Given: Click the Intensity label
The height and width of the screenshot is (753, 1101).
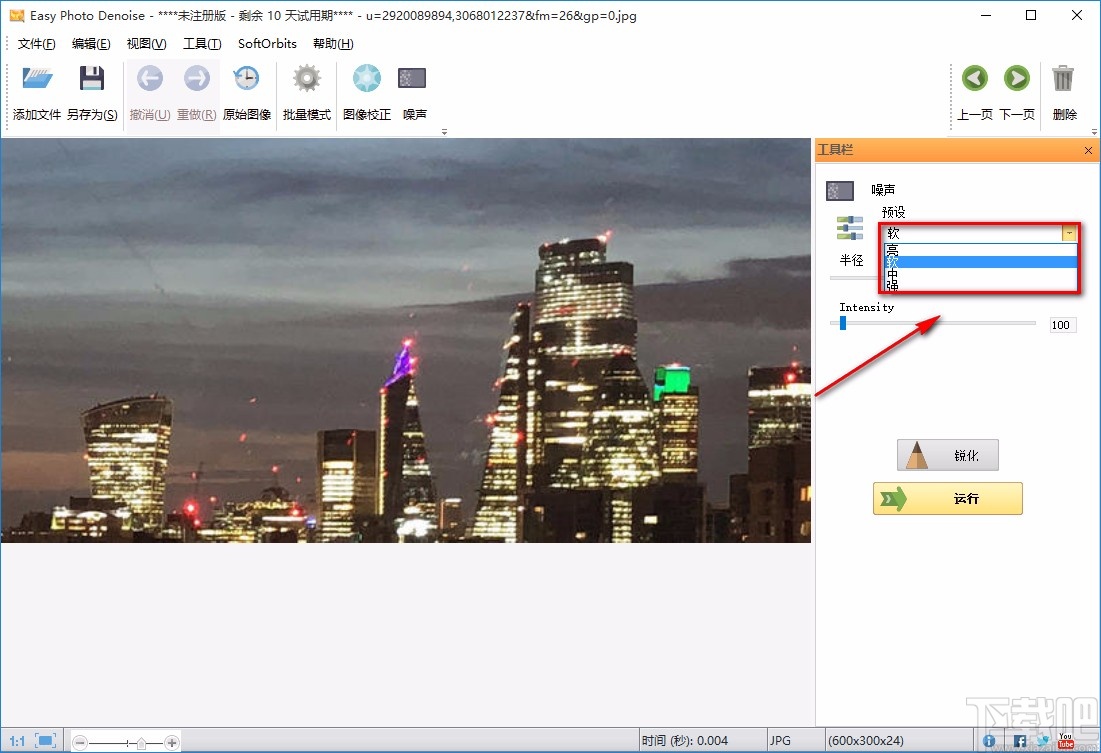Looking at the screenshot, I should [x=866, y=308].
